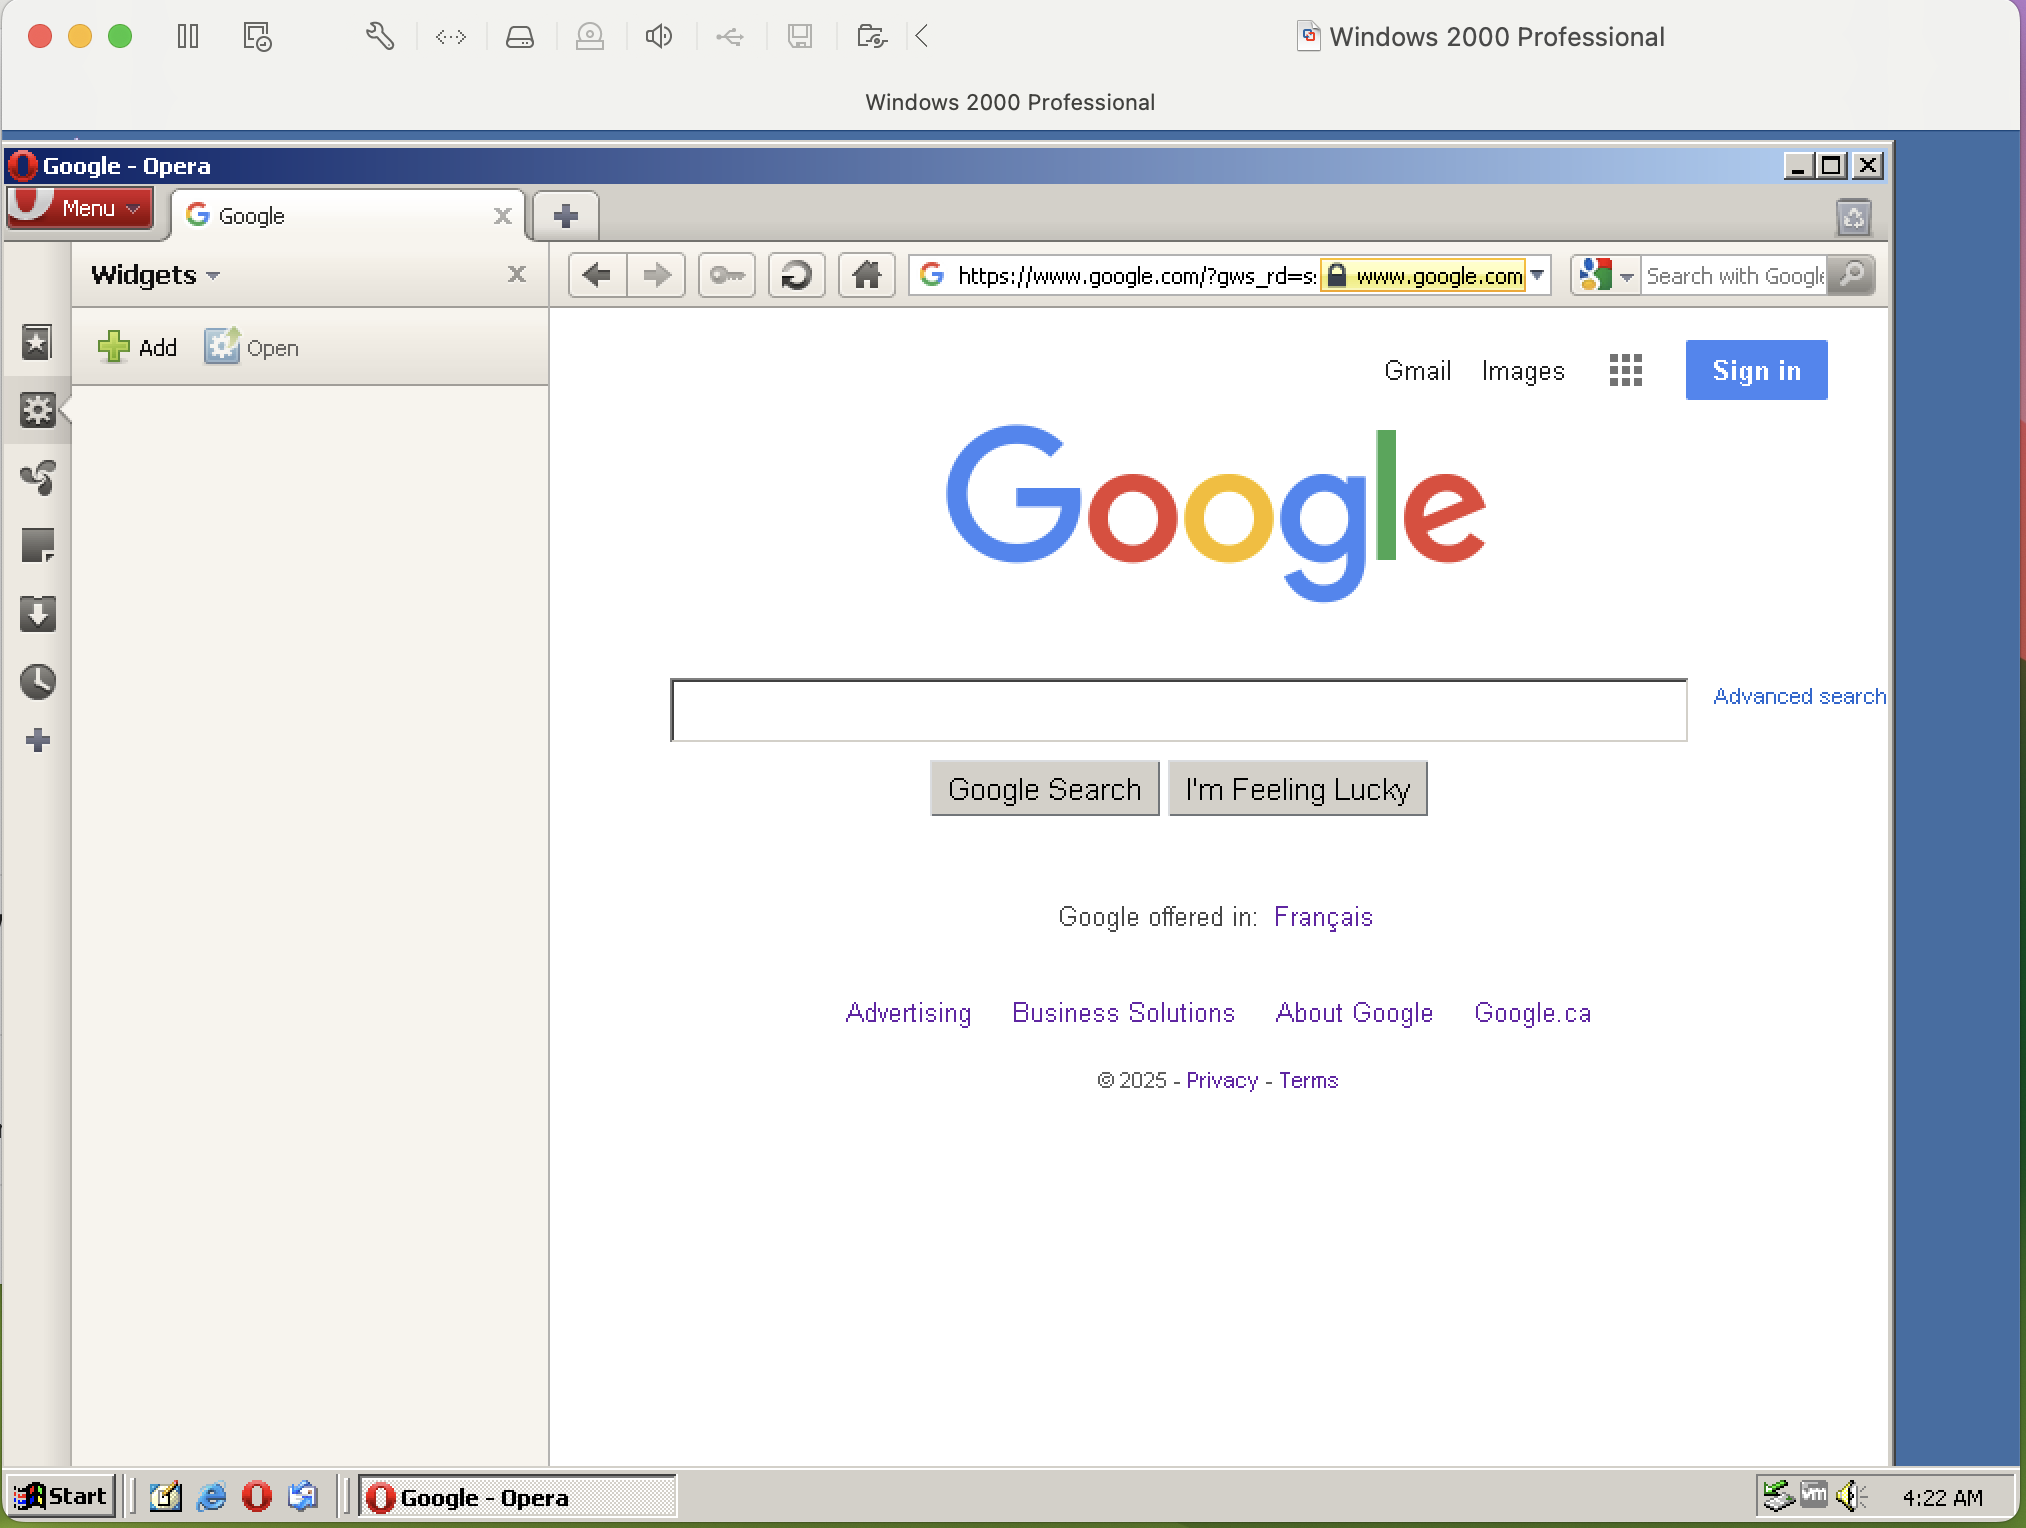Click the VM snapshot icon in toolbar

point(257,37)
